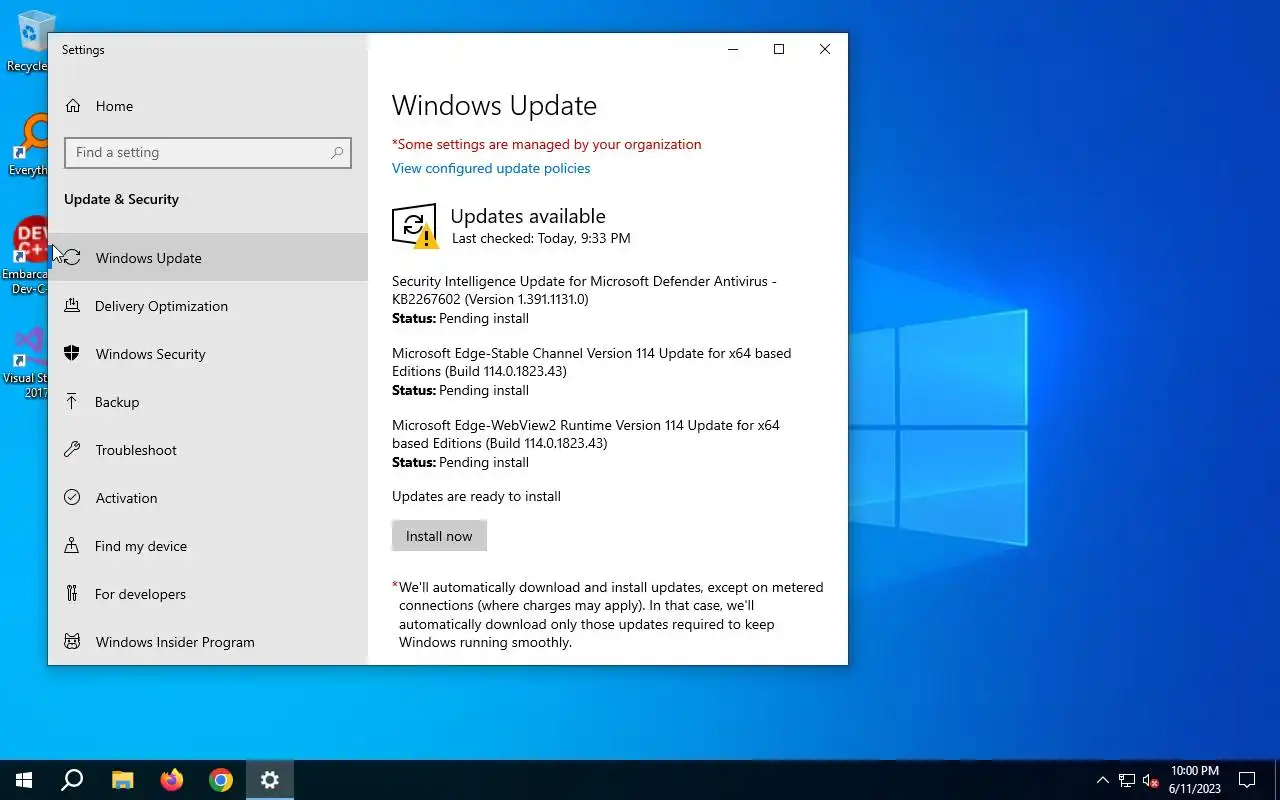This screenshot has width=1280, height=800.
Task: Click the Updates available status text
Action: click(528, 216)
